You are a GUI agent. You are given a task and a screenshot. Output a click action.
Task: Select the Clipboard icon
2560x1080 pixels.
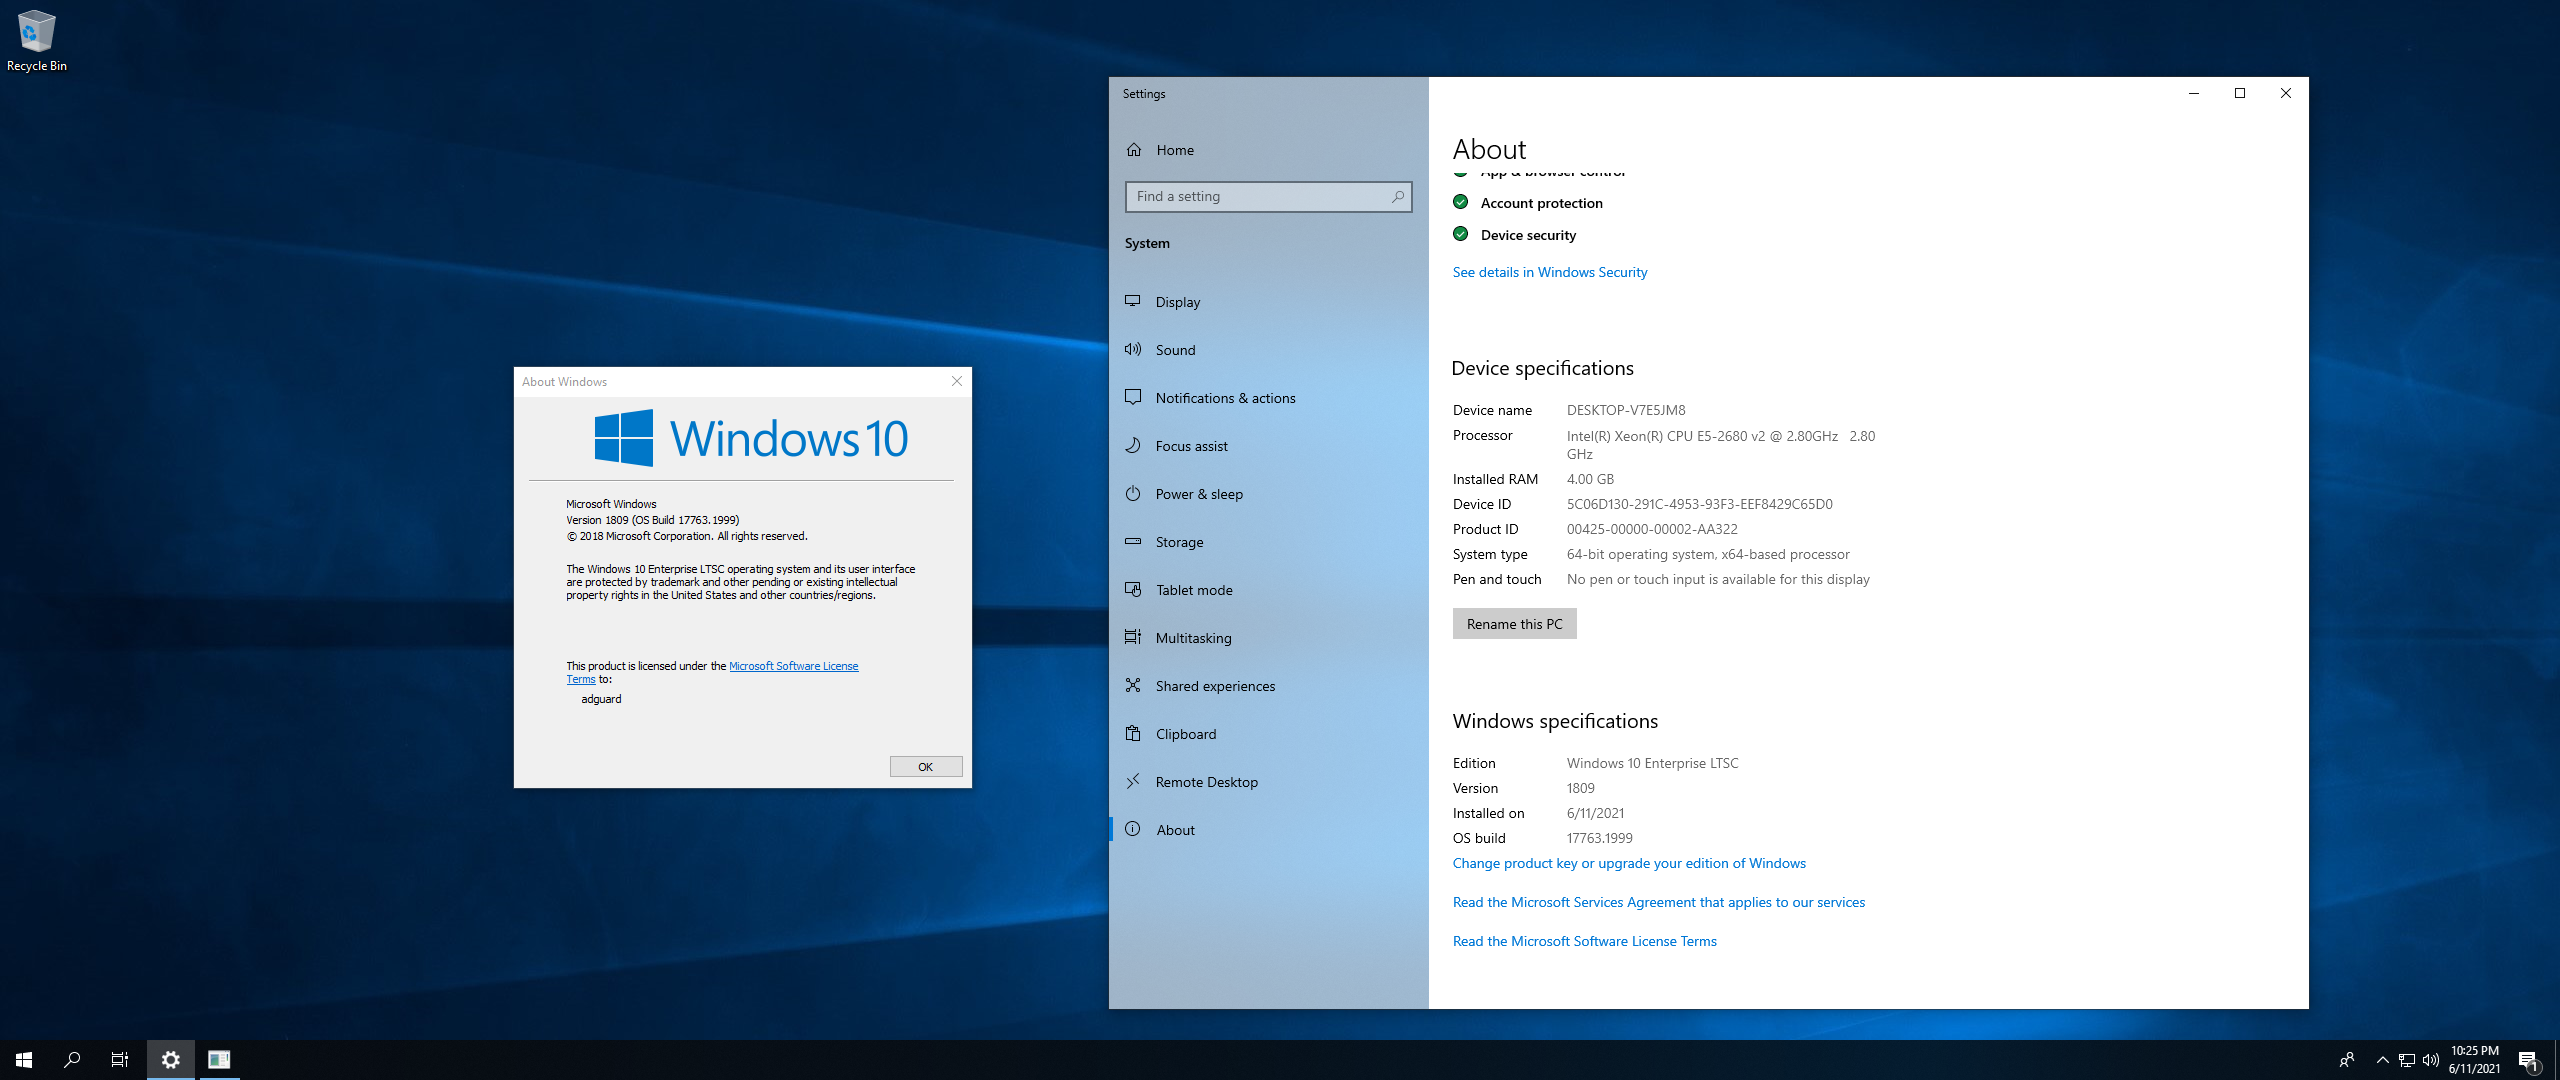coord(1133,733)
